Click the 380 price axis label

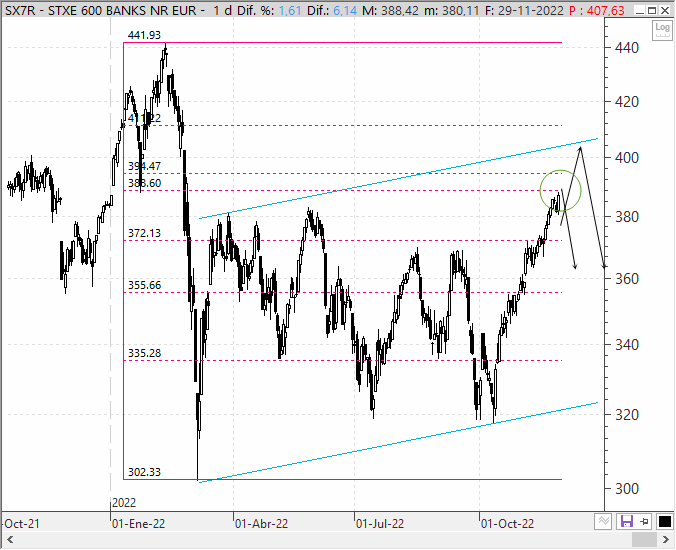coord(627,217)
